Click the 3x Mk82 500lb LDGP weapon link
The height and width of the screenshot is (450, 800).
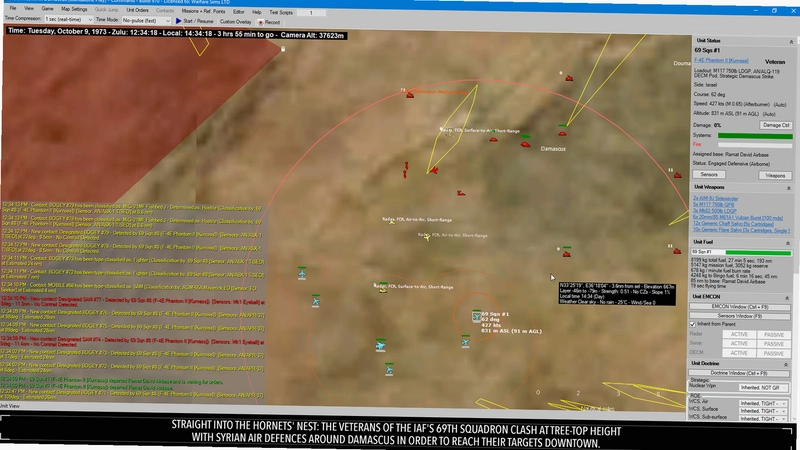click(x=715, y=211)
